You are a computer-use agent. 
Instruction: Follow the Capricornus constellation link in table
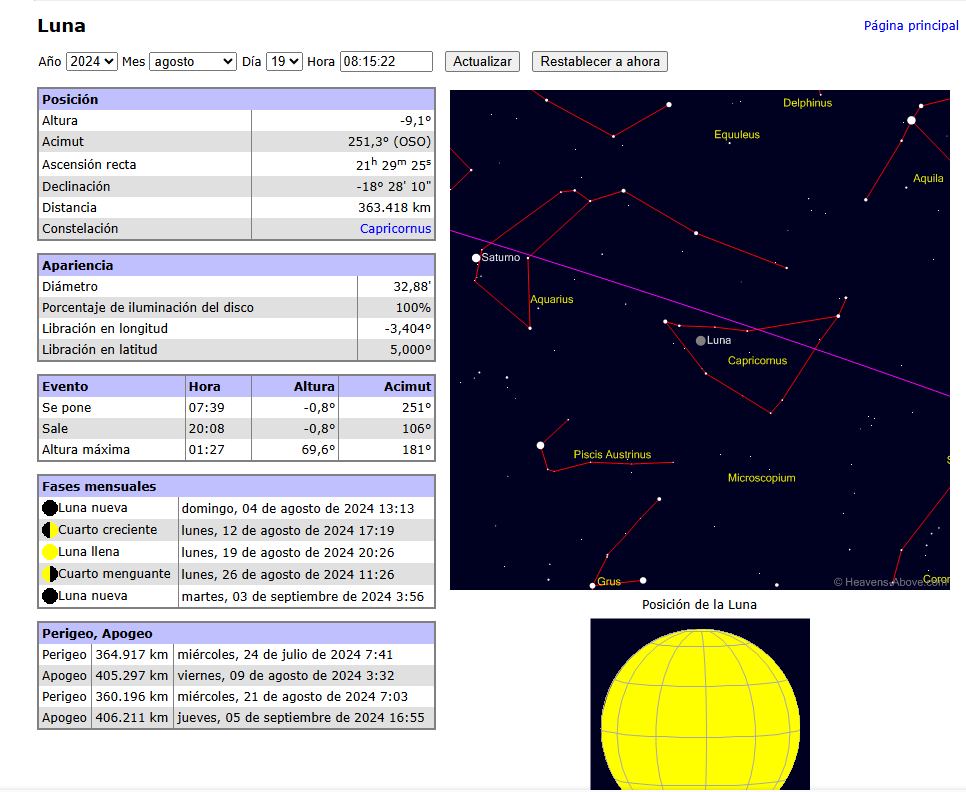pos(395,229)
